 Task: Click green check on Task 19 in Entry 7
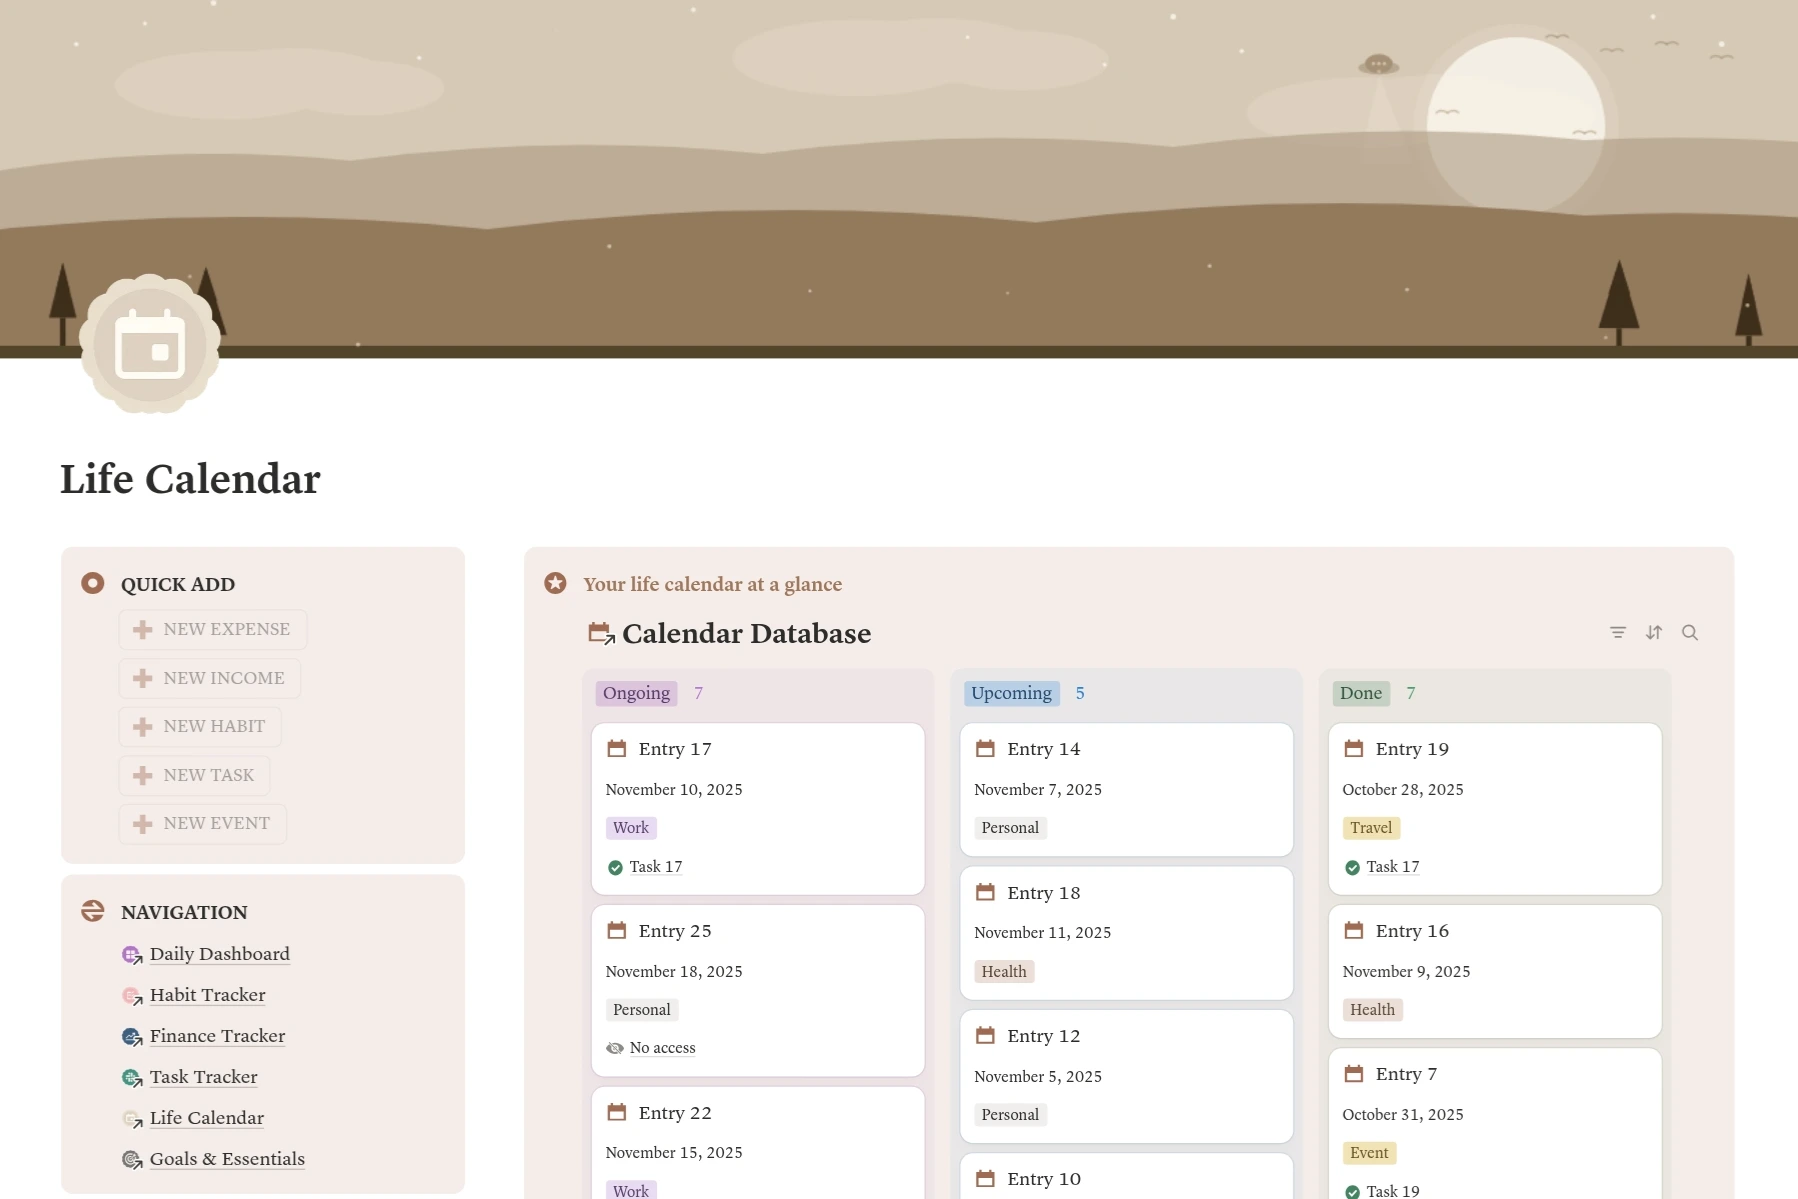(x=1353, y=1192)
